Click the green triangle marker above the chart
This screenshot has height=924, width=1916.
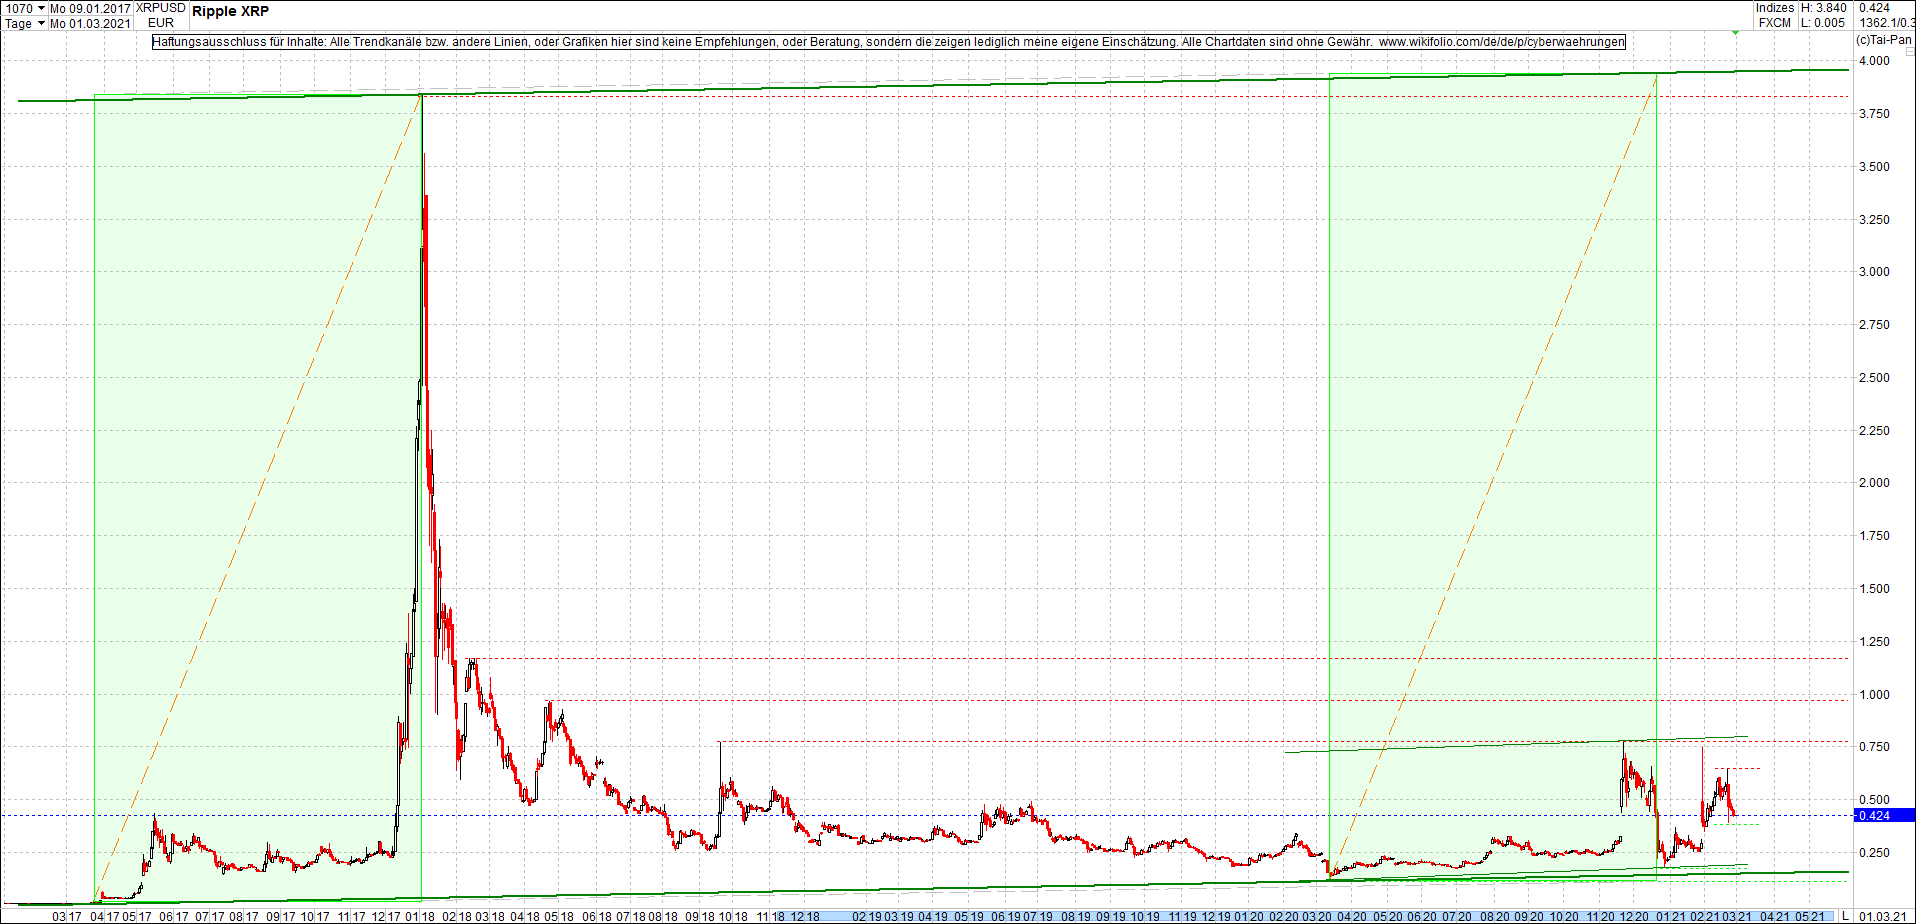1736,32
